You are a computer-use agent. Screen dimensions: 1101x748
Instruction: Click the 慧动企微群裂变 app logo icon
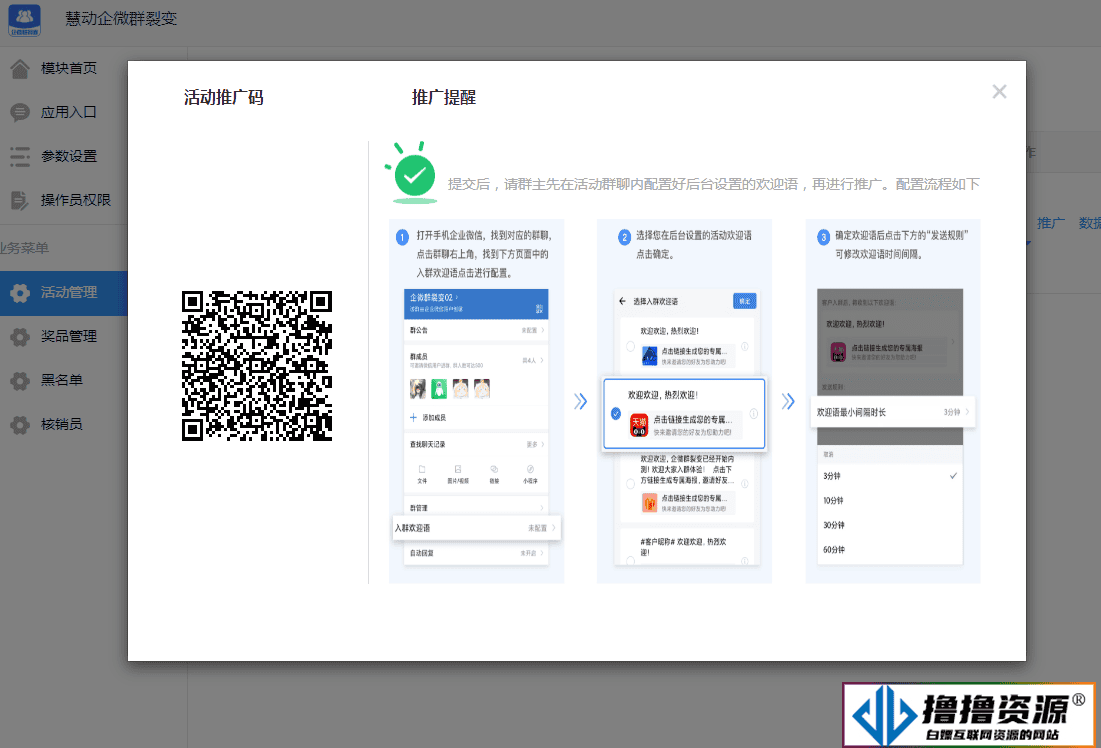tap(25, 19)
